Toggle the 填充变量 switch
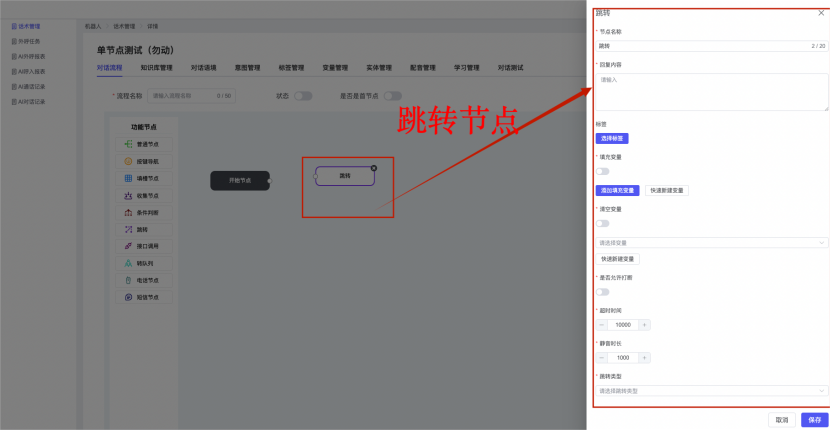Viewport: 830px width, 430px height. pyautogui.click(x=603, y=171)
